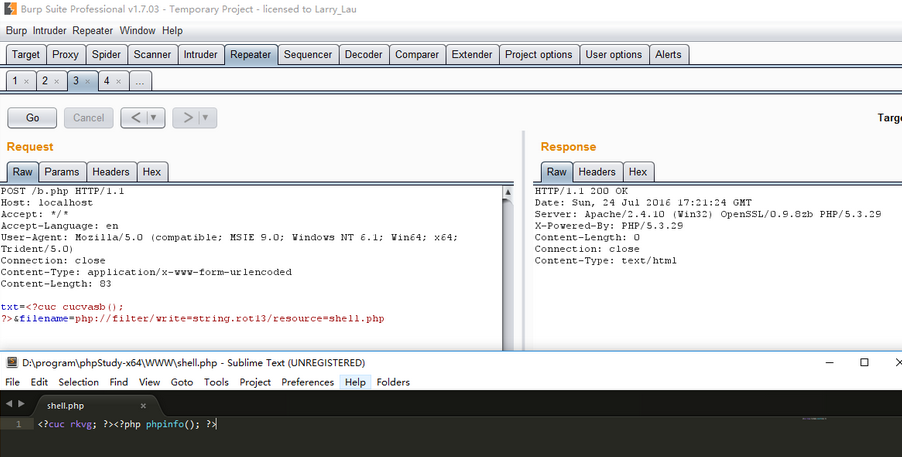Click the Go button to send request
This screenshot has width=902, height=457.
[x=32, y=118]
